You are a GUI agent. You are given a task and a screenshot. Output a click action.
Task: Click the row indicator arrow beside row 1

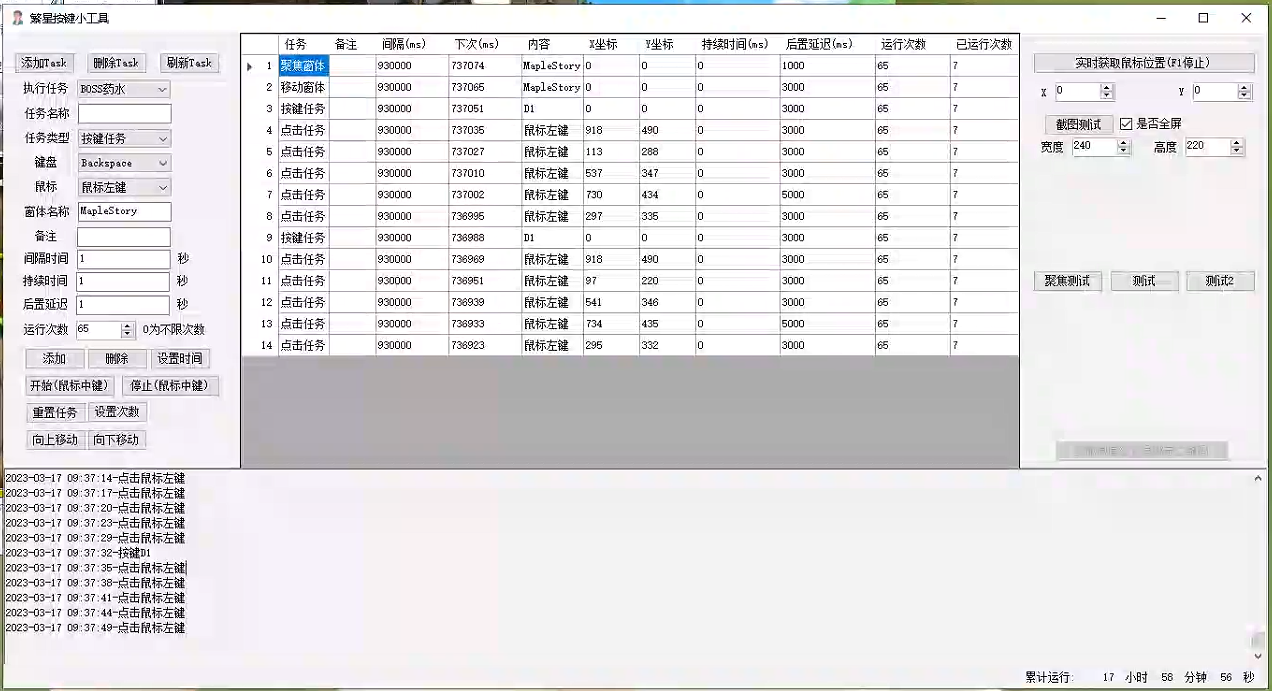coord(249,66)
